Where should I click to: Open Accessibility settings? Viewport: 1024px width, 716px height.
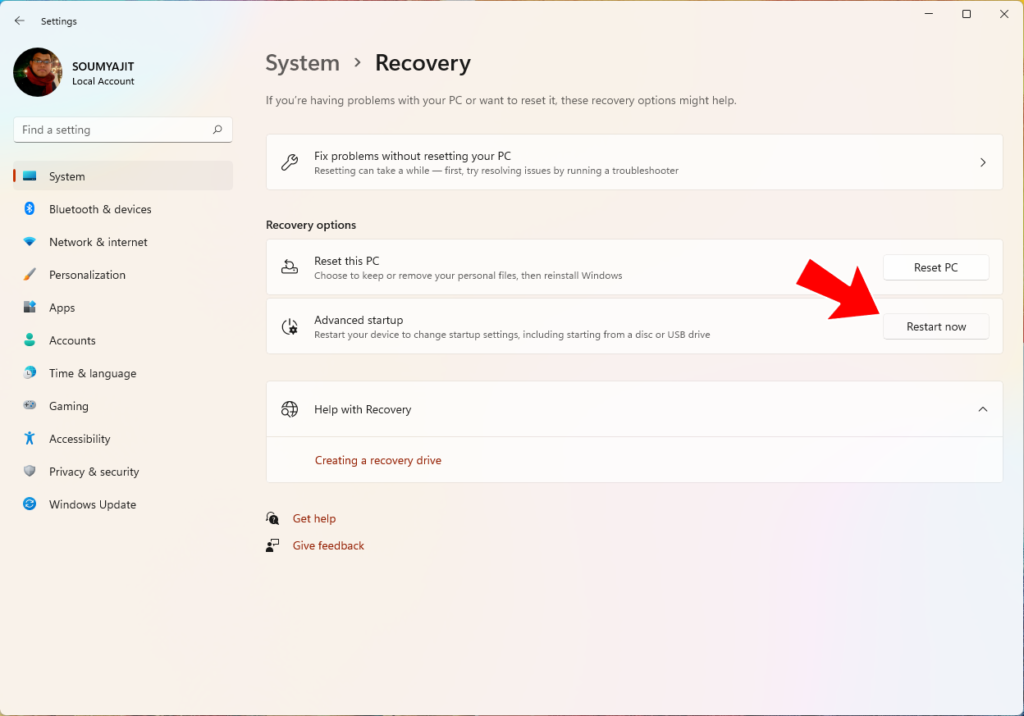123,438
